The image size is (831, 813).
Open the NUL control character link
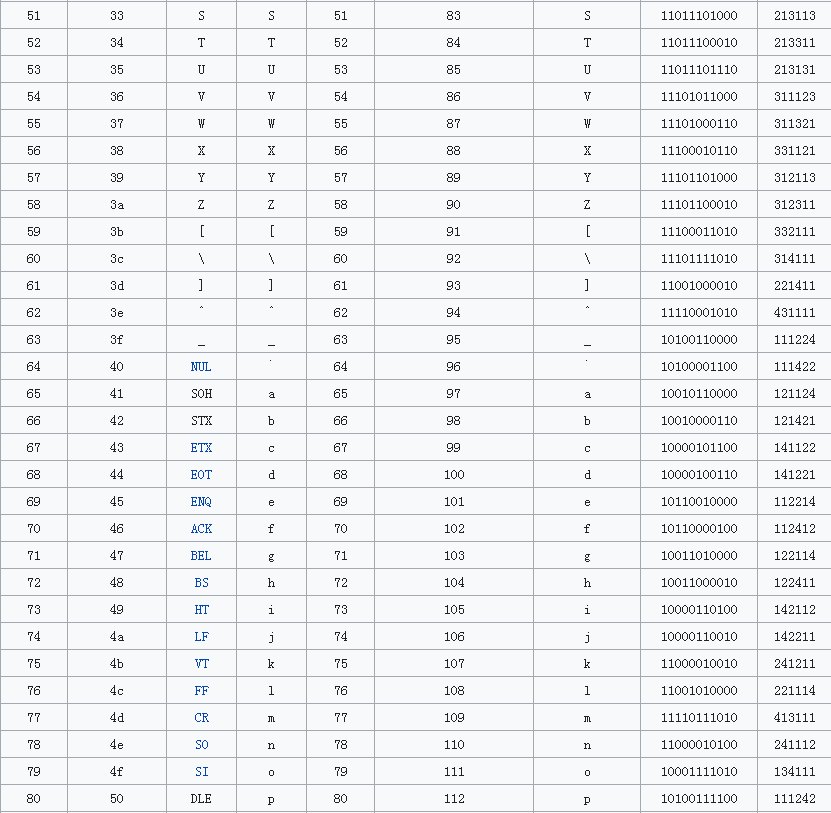coord(201,367)
